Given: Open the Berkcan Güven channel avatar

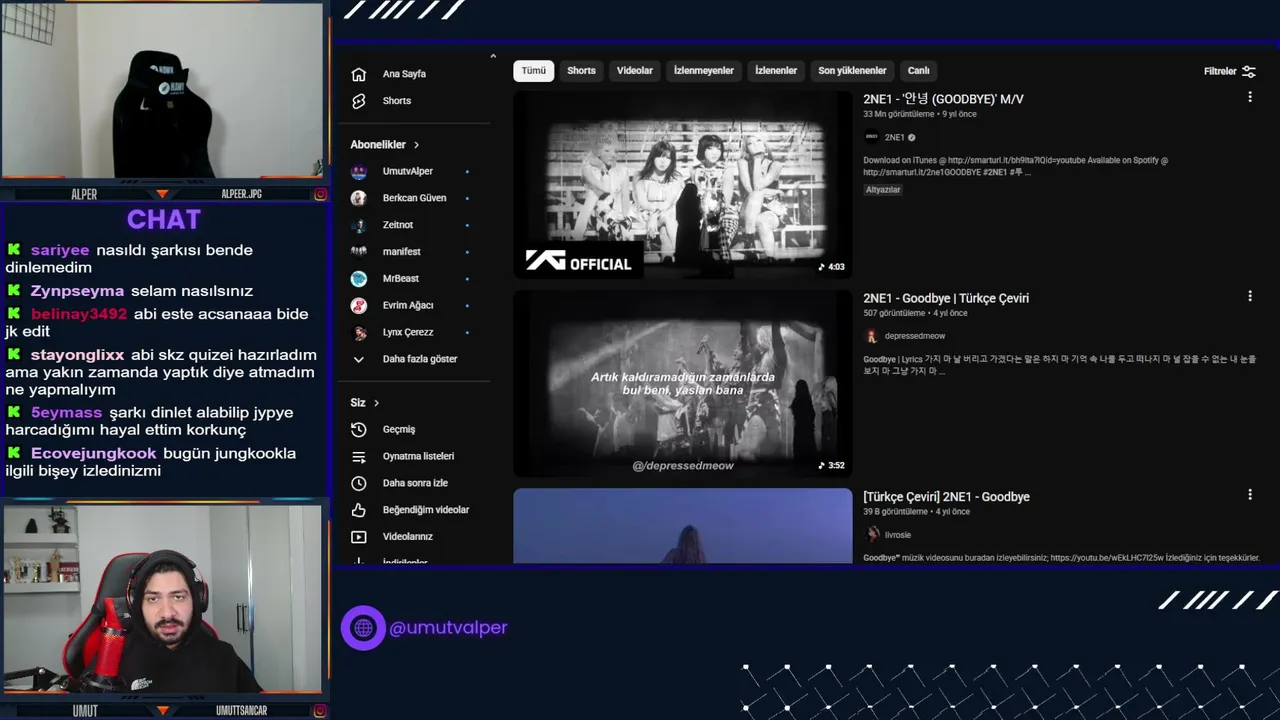Looking at the screenshot, I should tap(359, 198).
